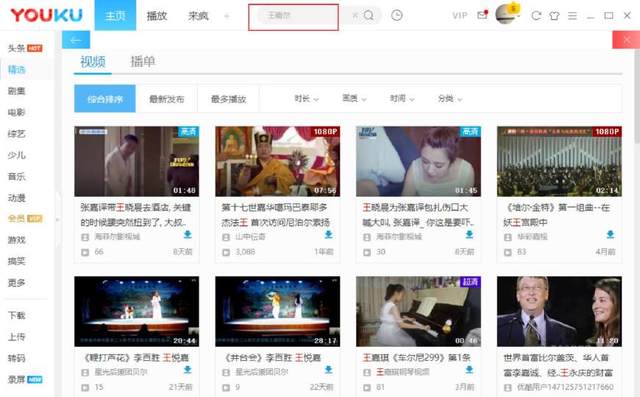
Task: Select the 播单 playlist tab
Action: click(142, 62)
